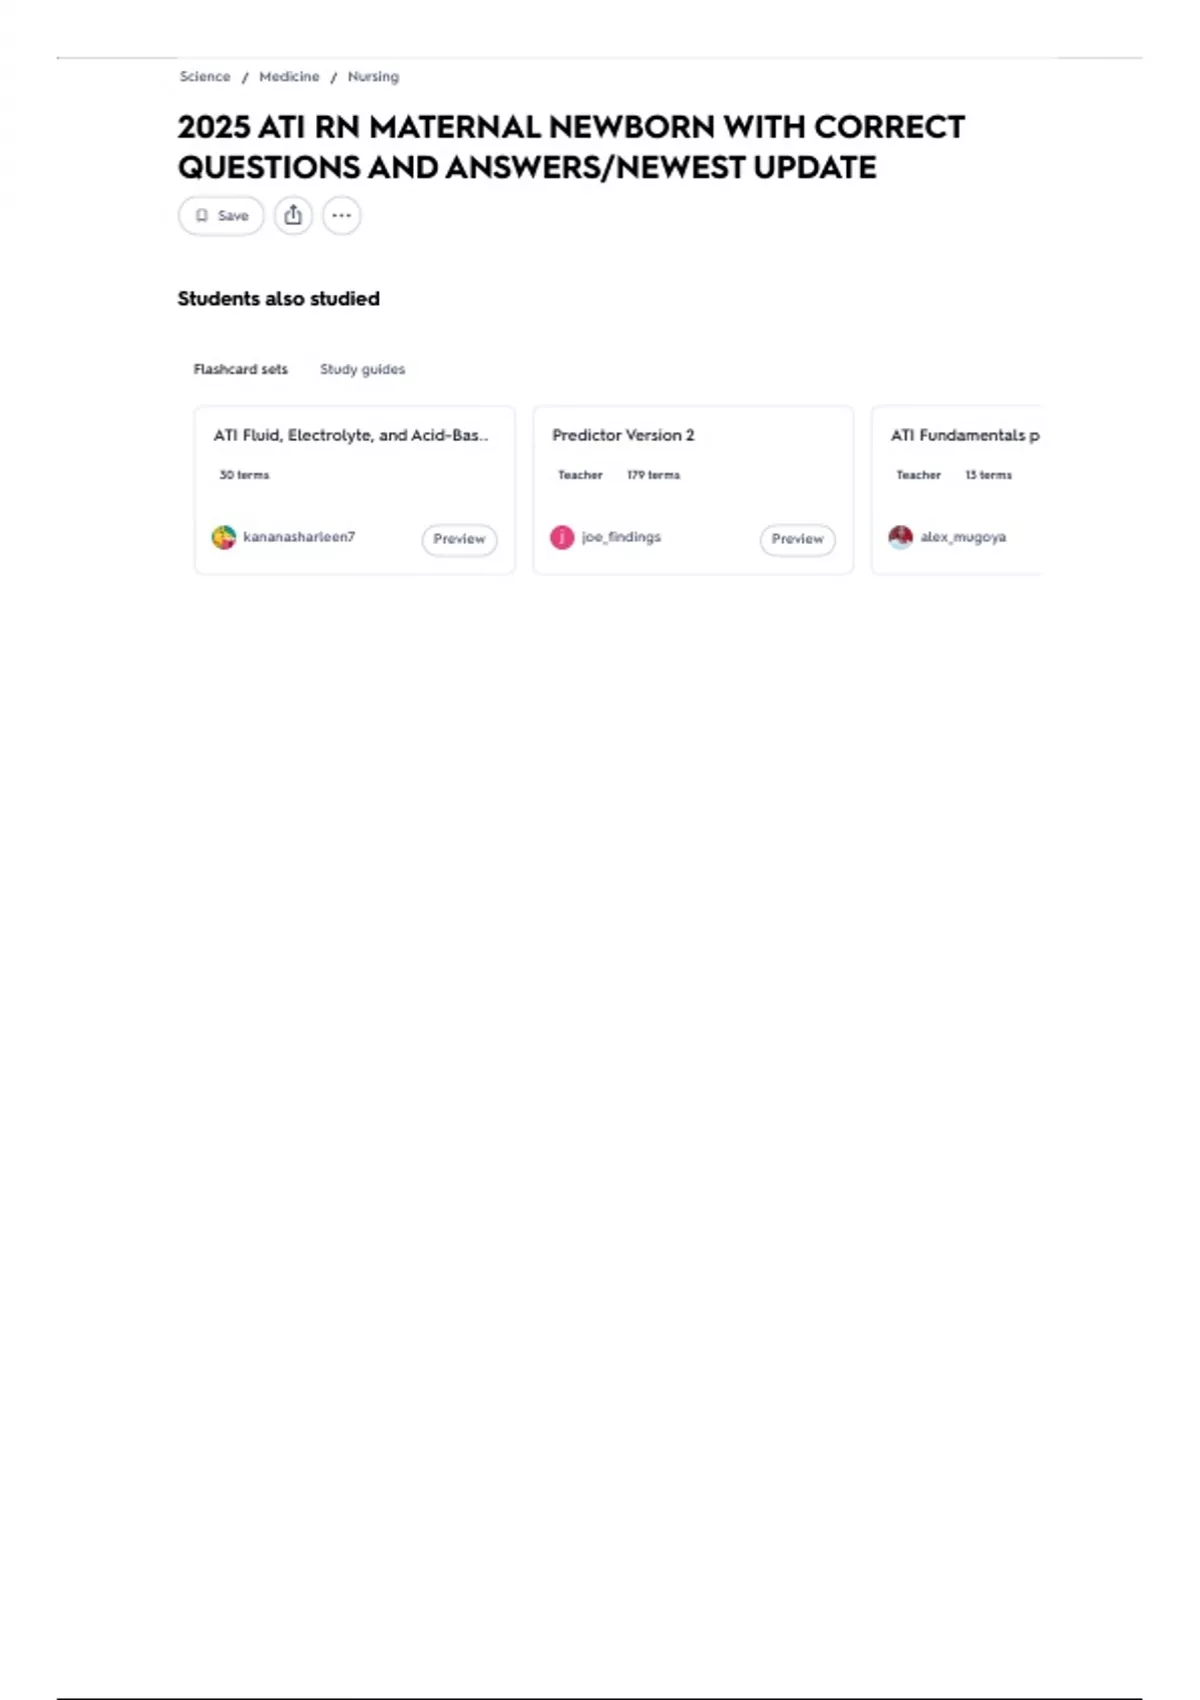Image resolution: width=1200 pixels, height=1700 pixels.
Task: Visit the alex_mugoya username link
Action: tap(963, 537)
